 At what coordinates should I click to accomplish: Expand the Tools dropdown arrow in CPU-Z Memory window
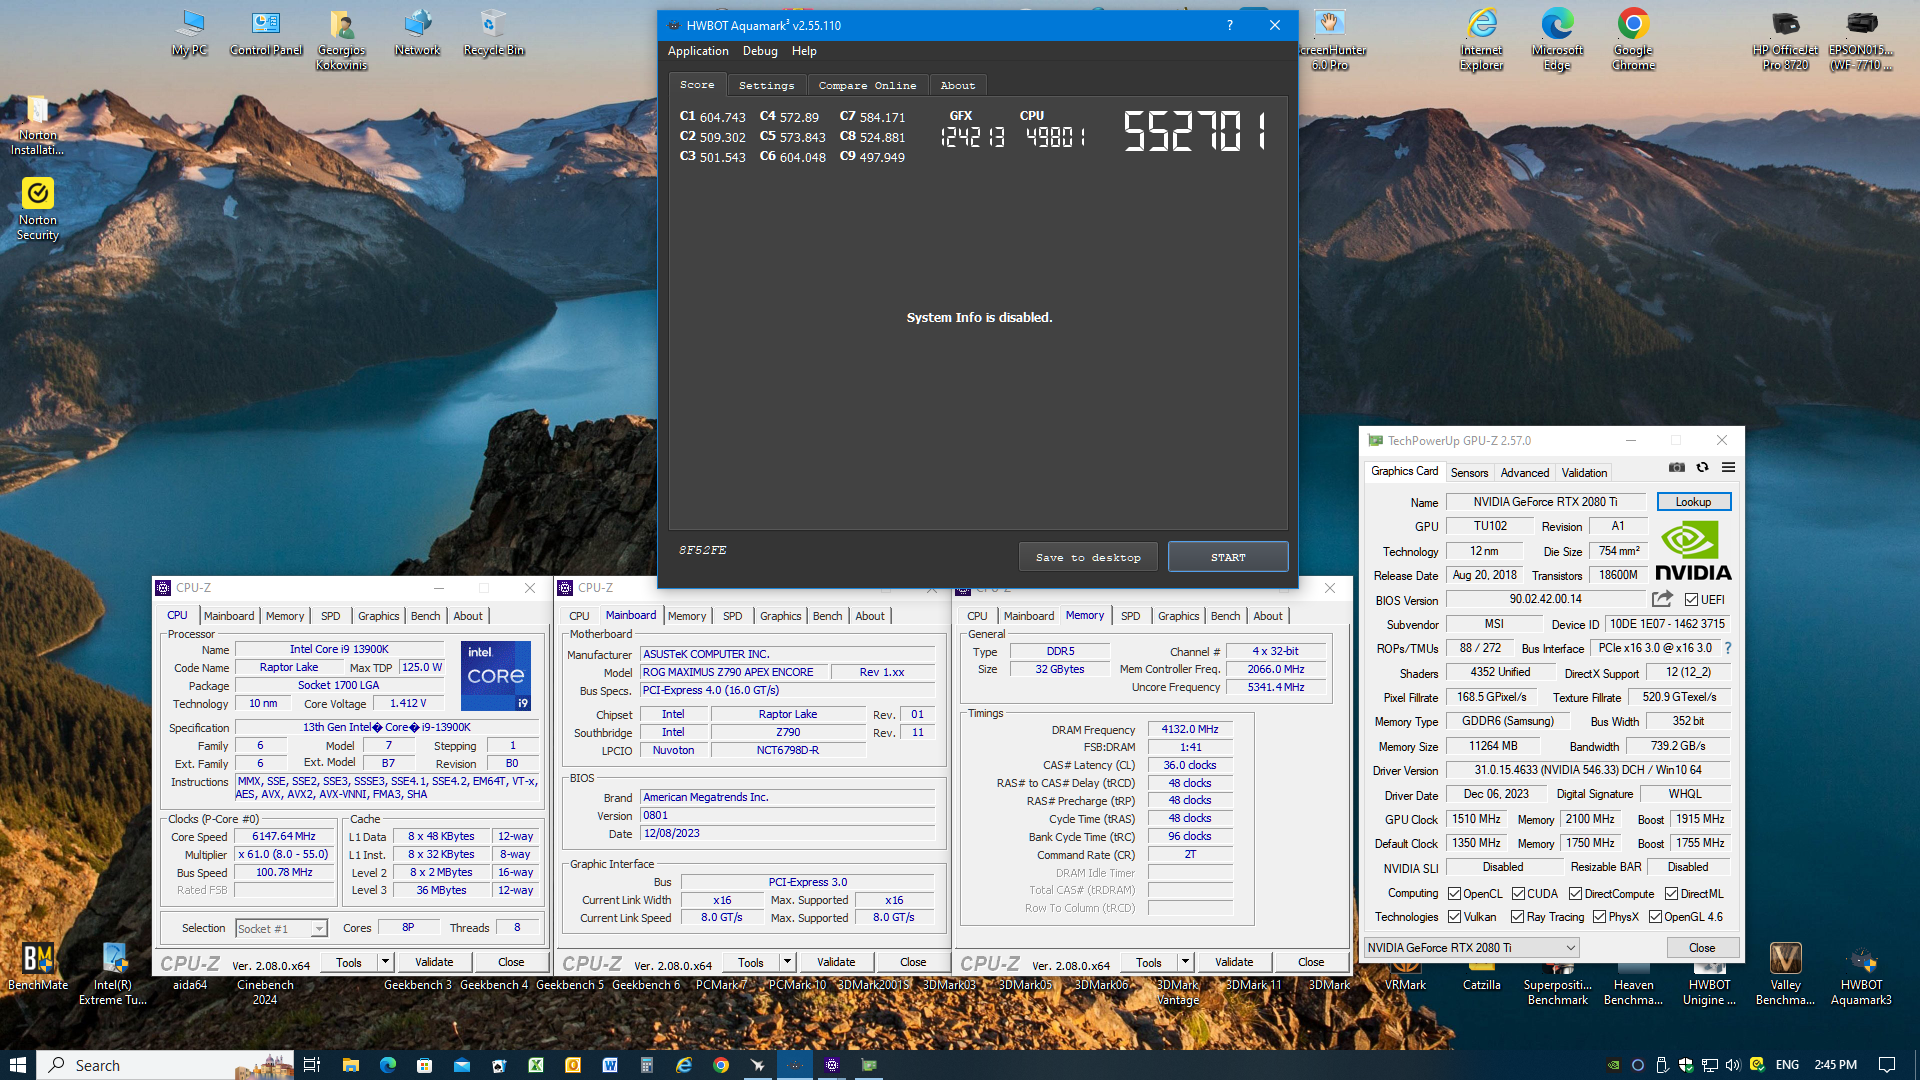(1185, 963)
